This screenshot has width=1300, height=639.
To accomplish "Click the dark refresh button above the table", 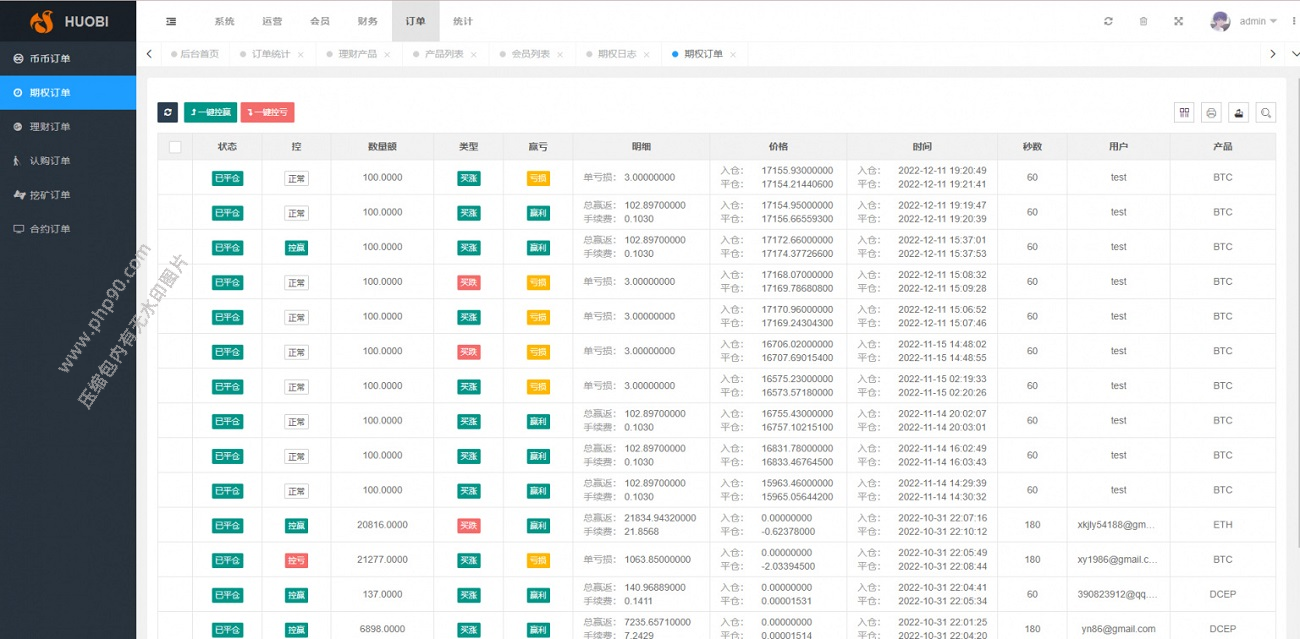I will pos(167,113).
